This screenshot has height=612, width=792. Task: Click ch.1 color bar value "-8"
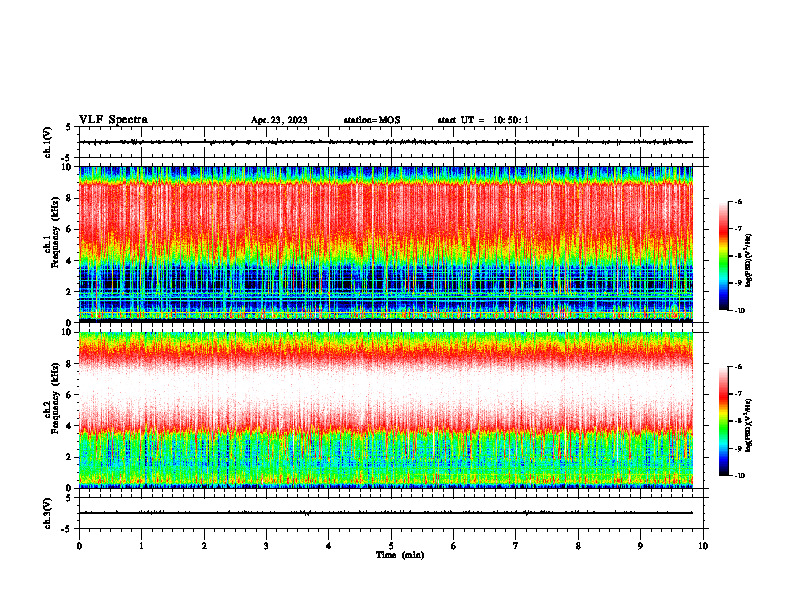(738, 256)
